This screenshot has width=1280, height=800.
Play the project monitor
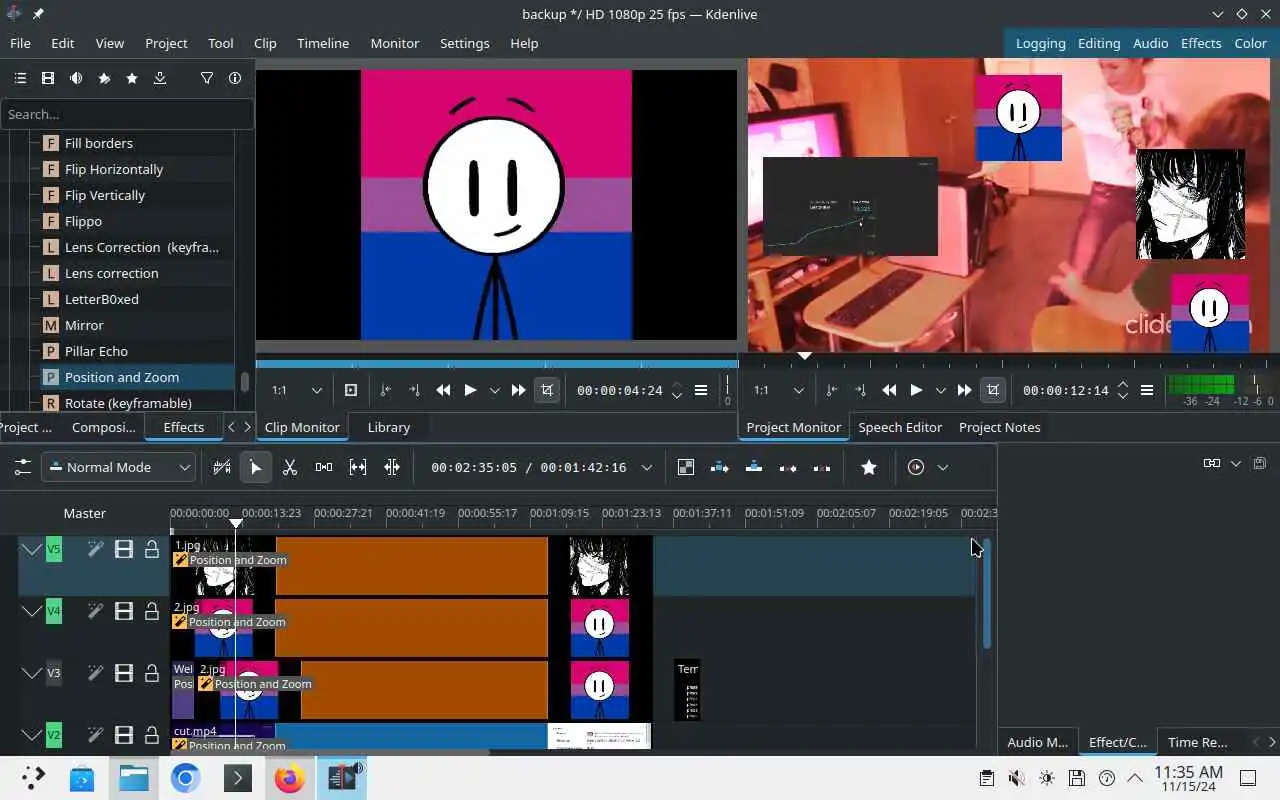(916, 390)
